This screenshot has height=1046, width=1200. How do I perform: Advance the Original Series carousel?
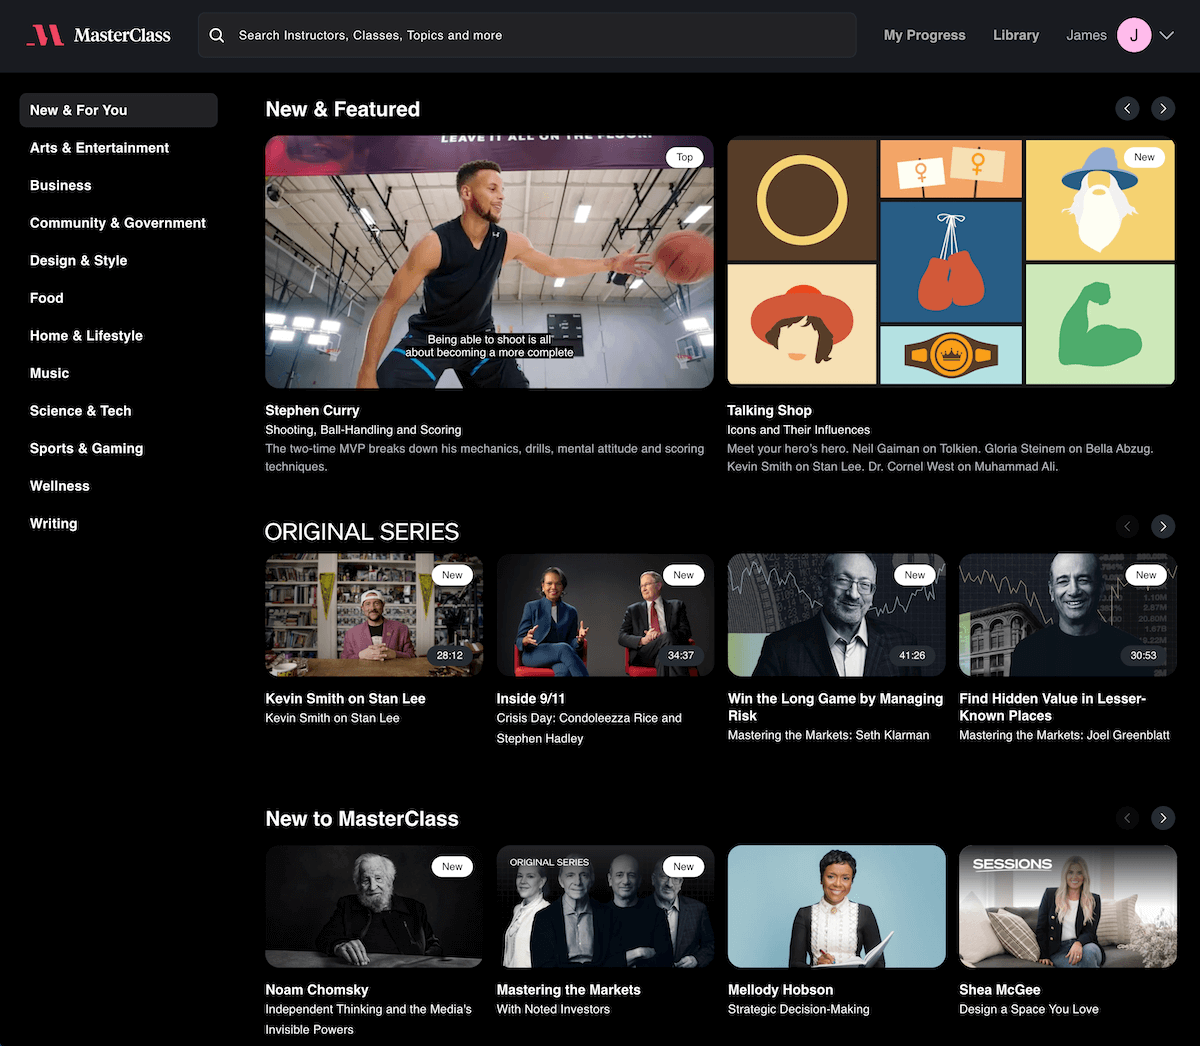pyautogui.click(x=1163, y=526)
